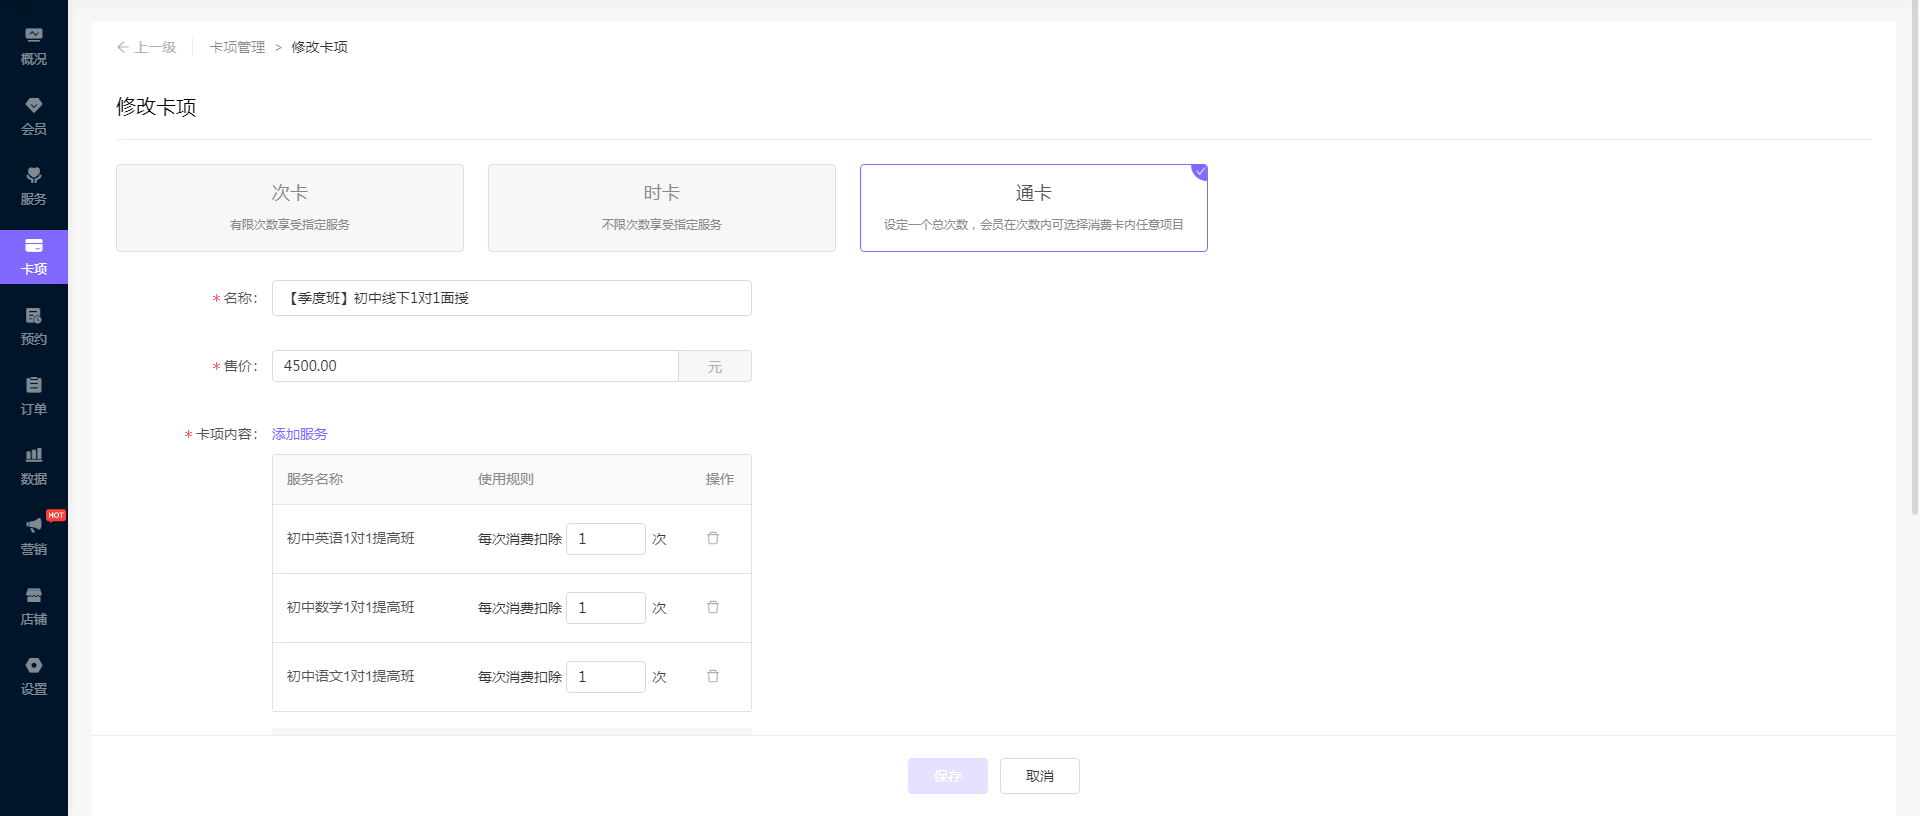Go back via 上一级 arrow
This screenshot has height=816, width=1920.
pos(146,47)
